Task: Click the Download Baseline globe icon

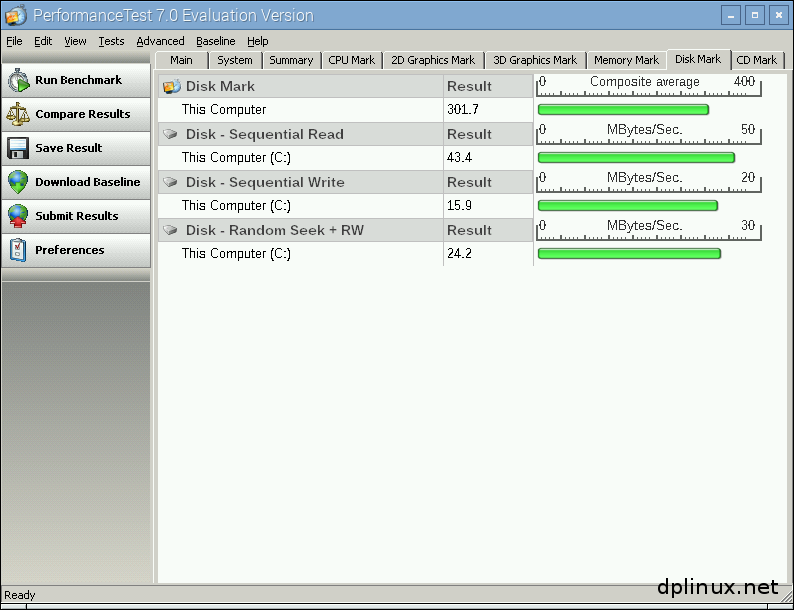Action: coord(18,182)
